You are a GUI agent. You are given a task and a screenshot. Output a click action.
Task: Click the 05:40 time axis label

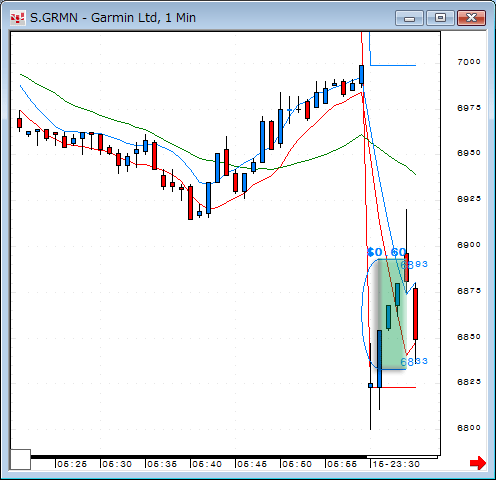207,464
